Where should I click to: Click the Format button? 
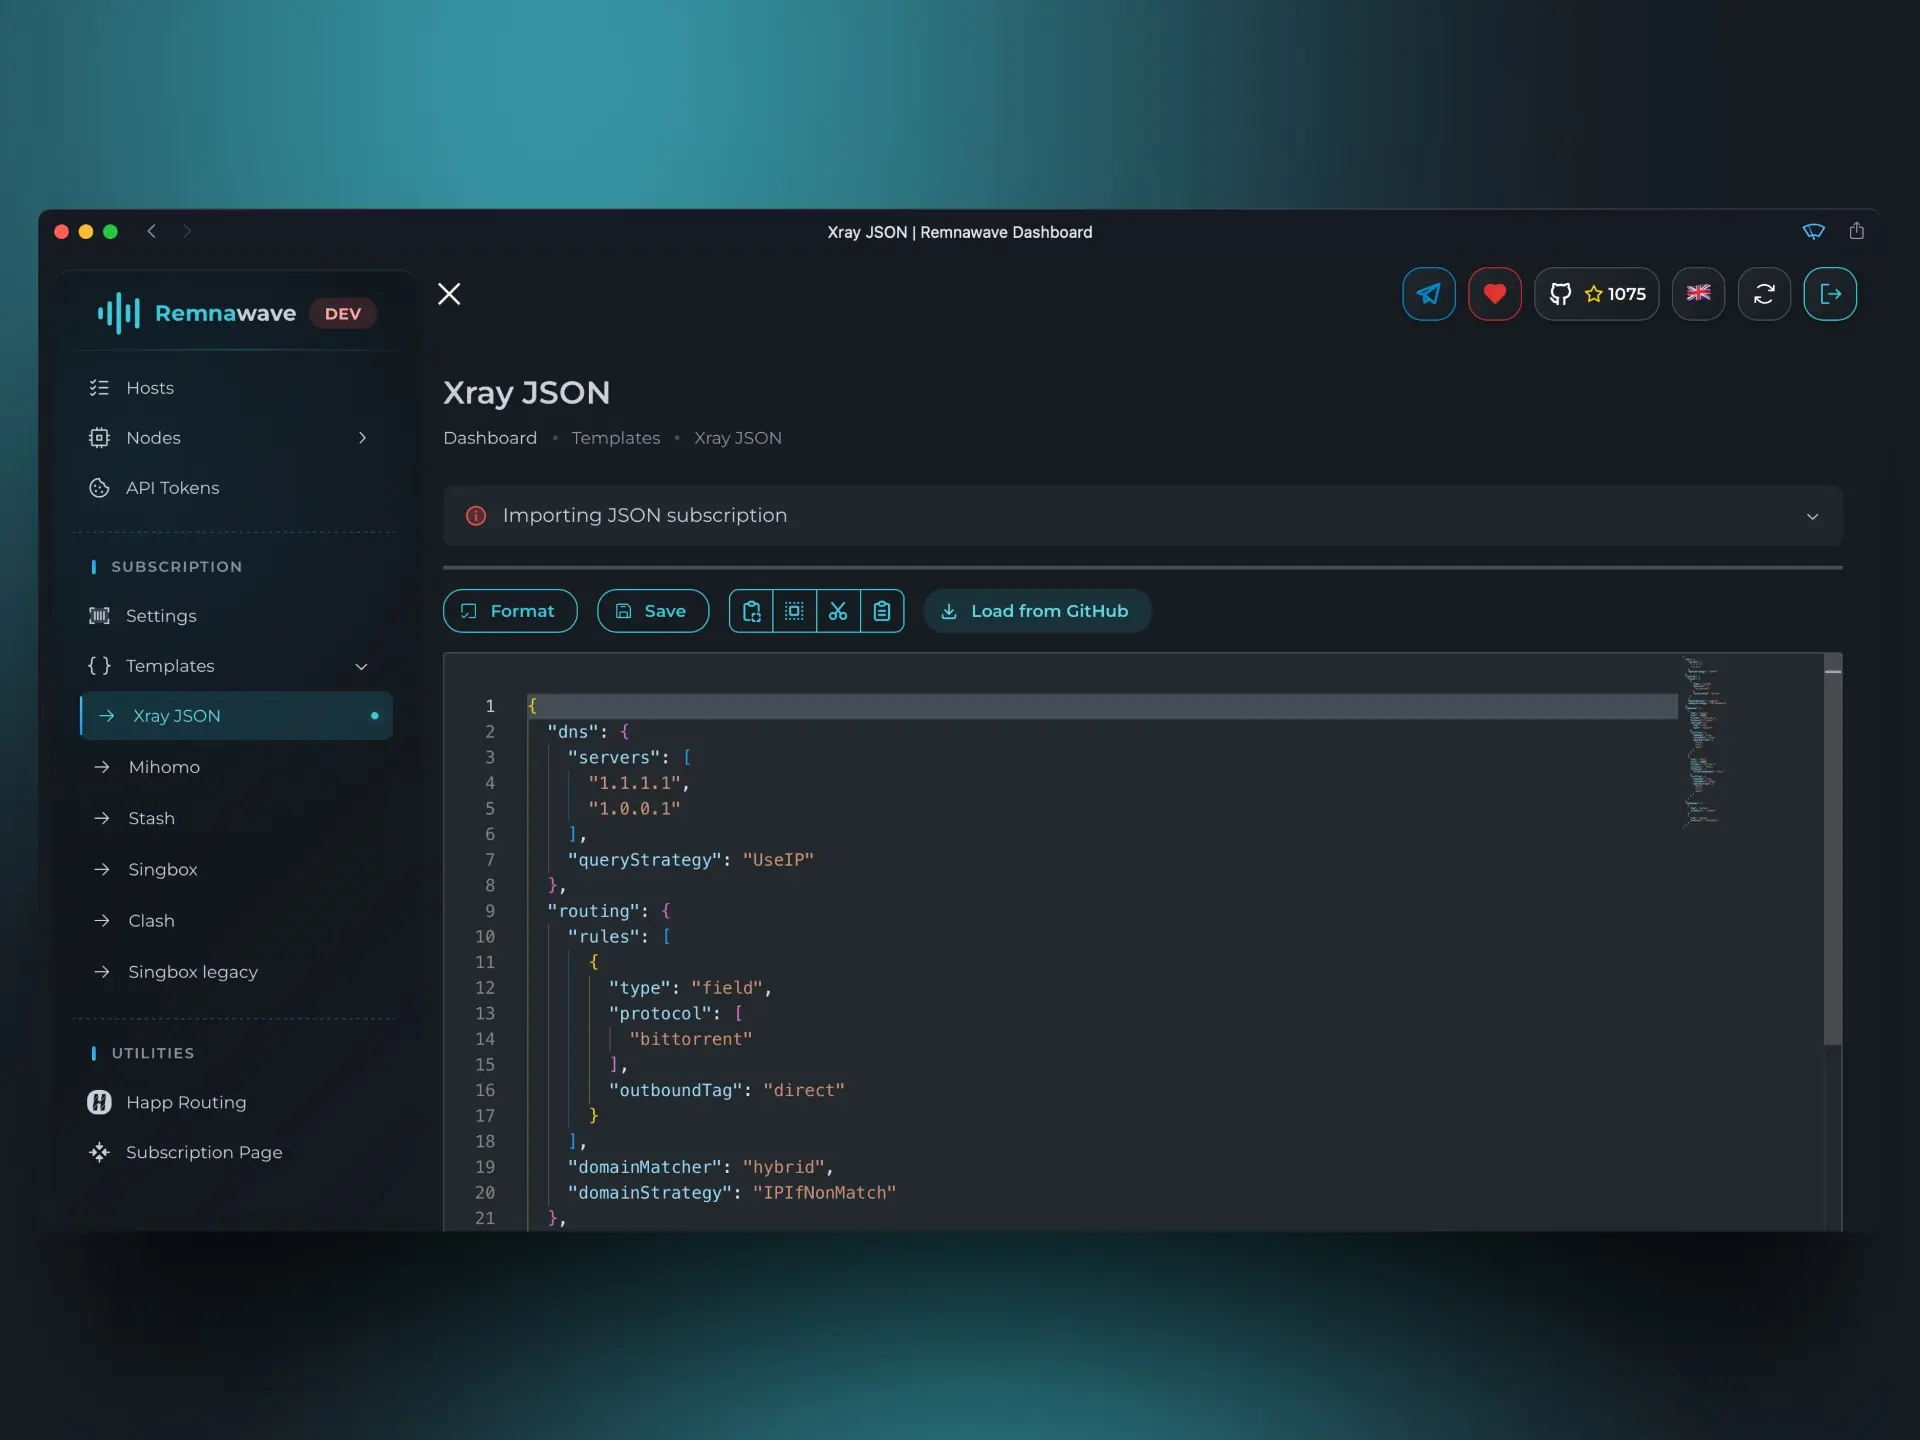tap(509, 610)
